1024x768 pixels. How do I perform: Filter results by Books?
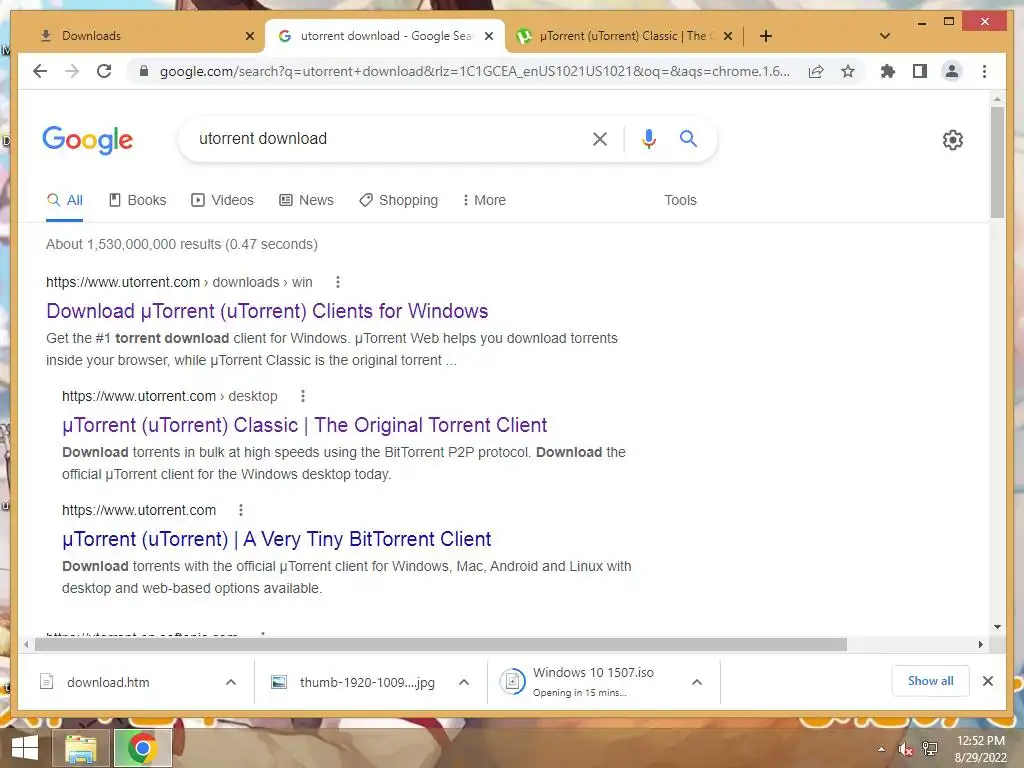pos(138,200)
